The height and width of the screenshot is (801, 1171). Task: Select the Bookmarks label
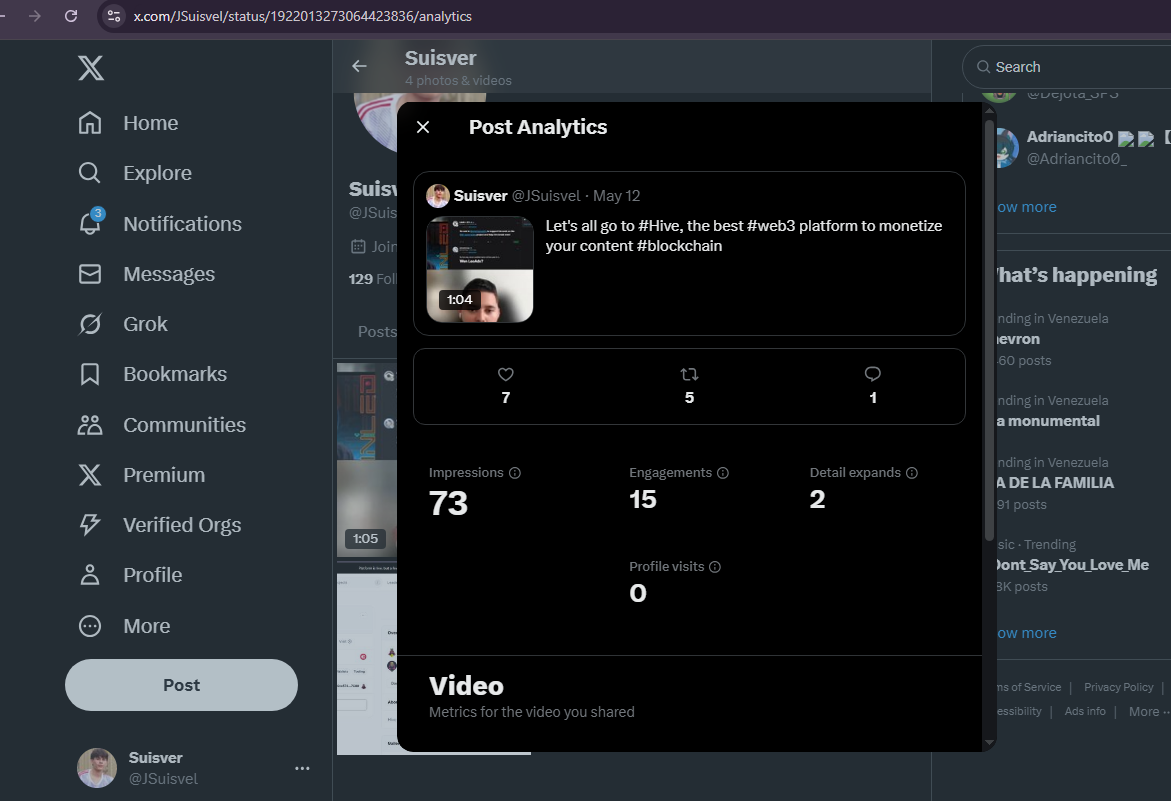pyautogui.click(x=175, y=374)
